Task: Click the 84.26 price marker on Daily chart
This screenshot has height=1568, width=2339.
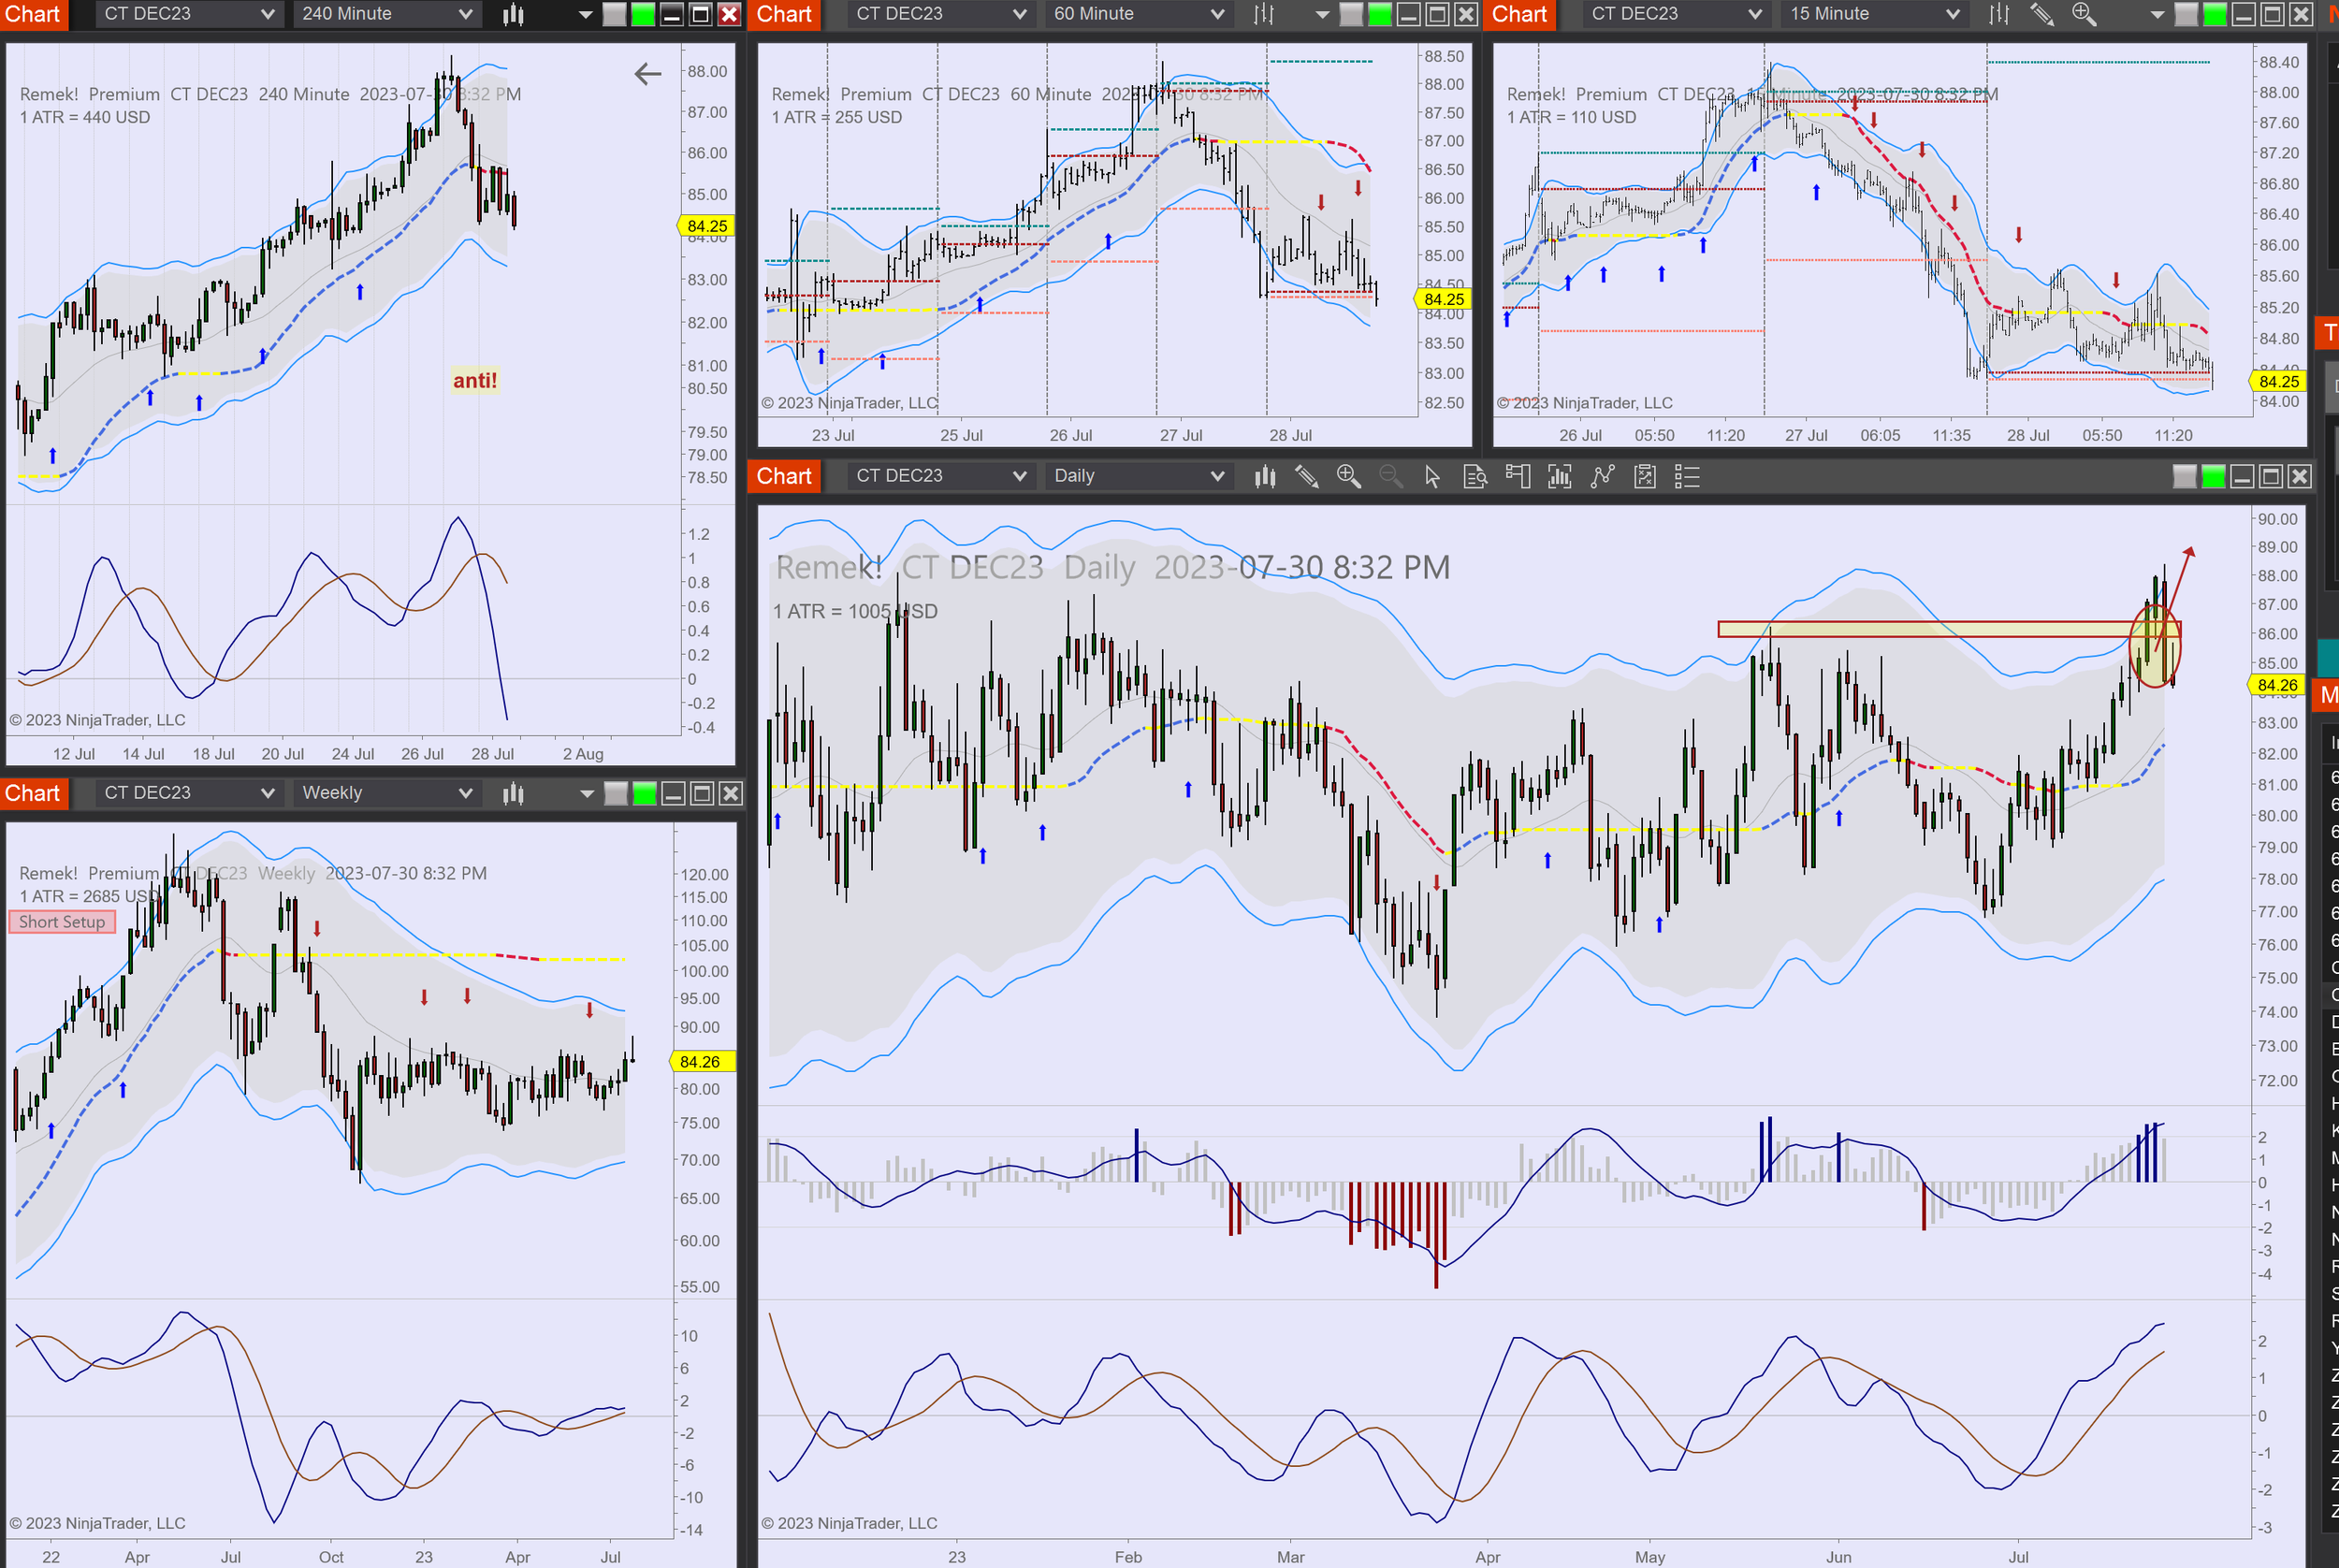Action: (x=2276, y=685)
